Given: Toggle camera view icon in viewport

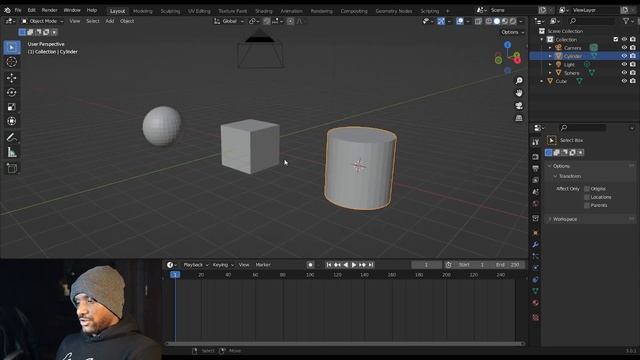Looking at the screenshot, I should pyautogui.click(x=519, y=106).
